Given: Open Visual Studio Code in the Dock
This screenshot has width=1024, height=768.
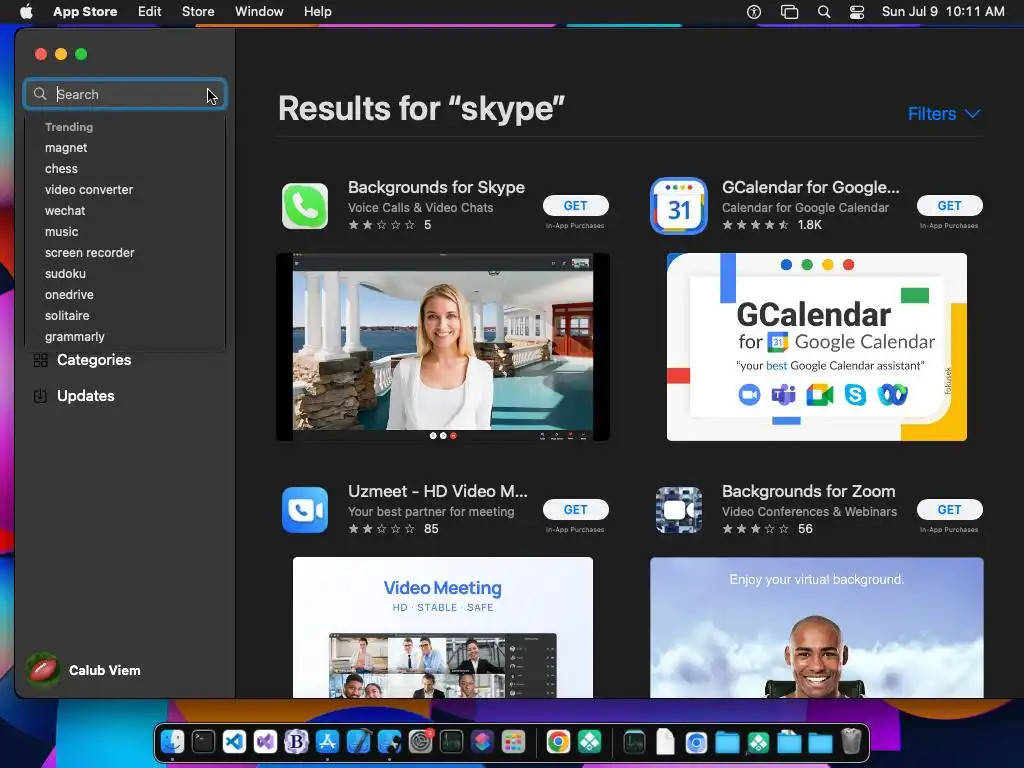Looking at the screenshot, I should pos(234,742).
